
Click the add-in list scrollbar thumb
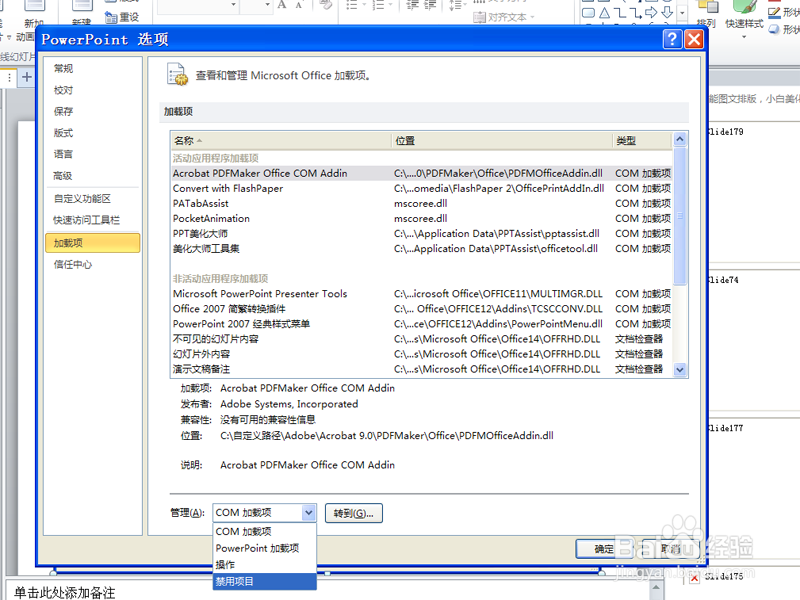[x=680, y=216]
